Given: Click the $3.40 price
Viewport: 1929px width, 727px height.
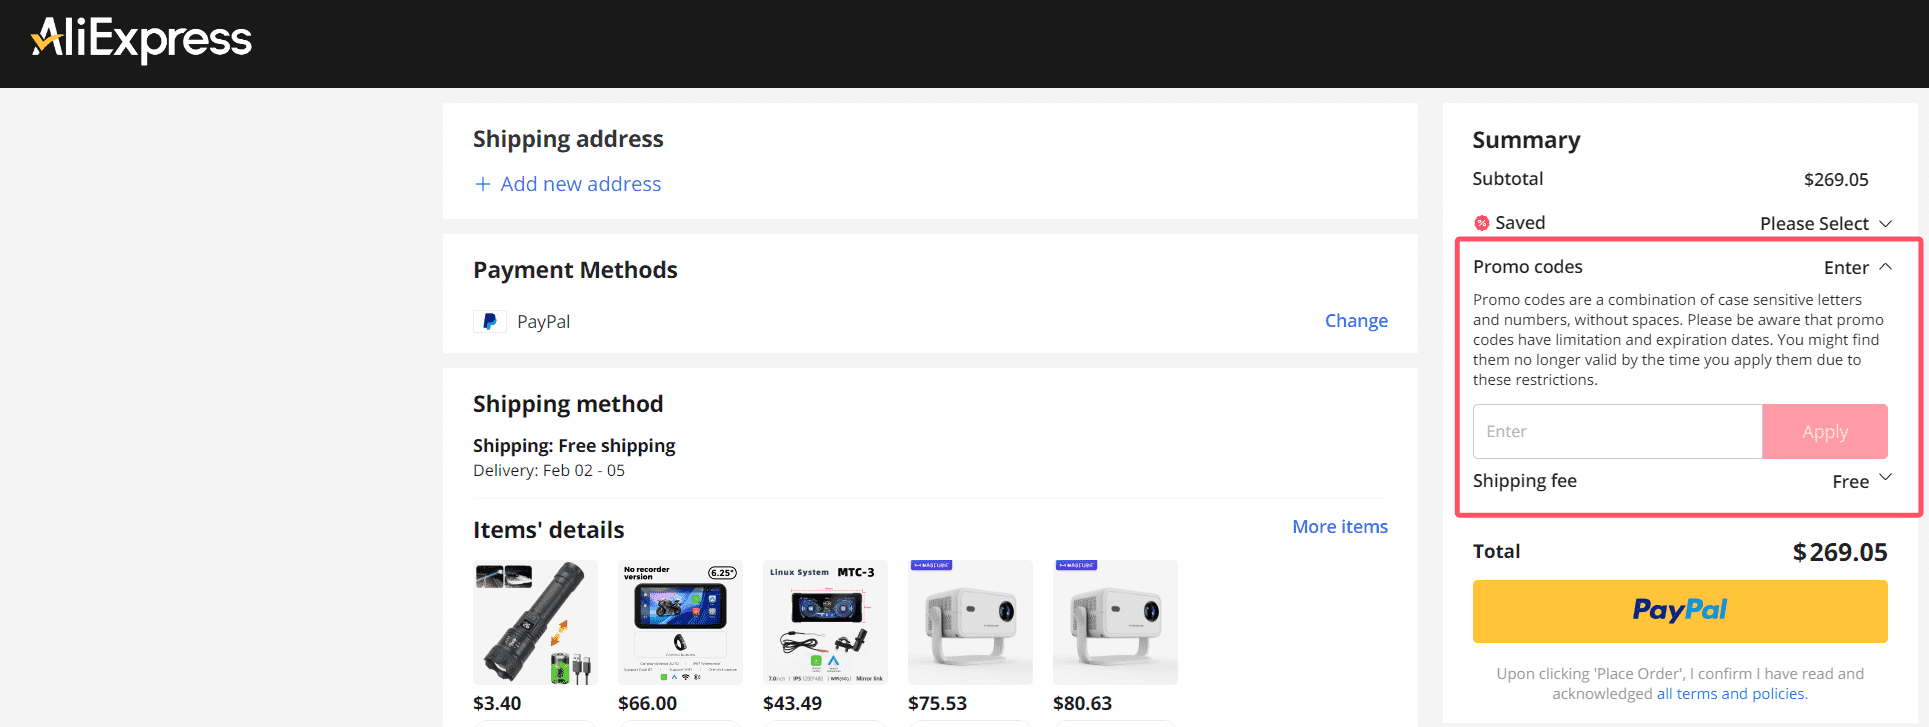Looking at the screenshot, I should [x=497, y=703].
